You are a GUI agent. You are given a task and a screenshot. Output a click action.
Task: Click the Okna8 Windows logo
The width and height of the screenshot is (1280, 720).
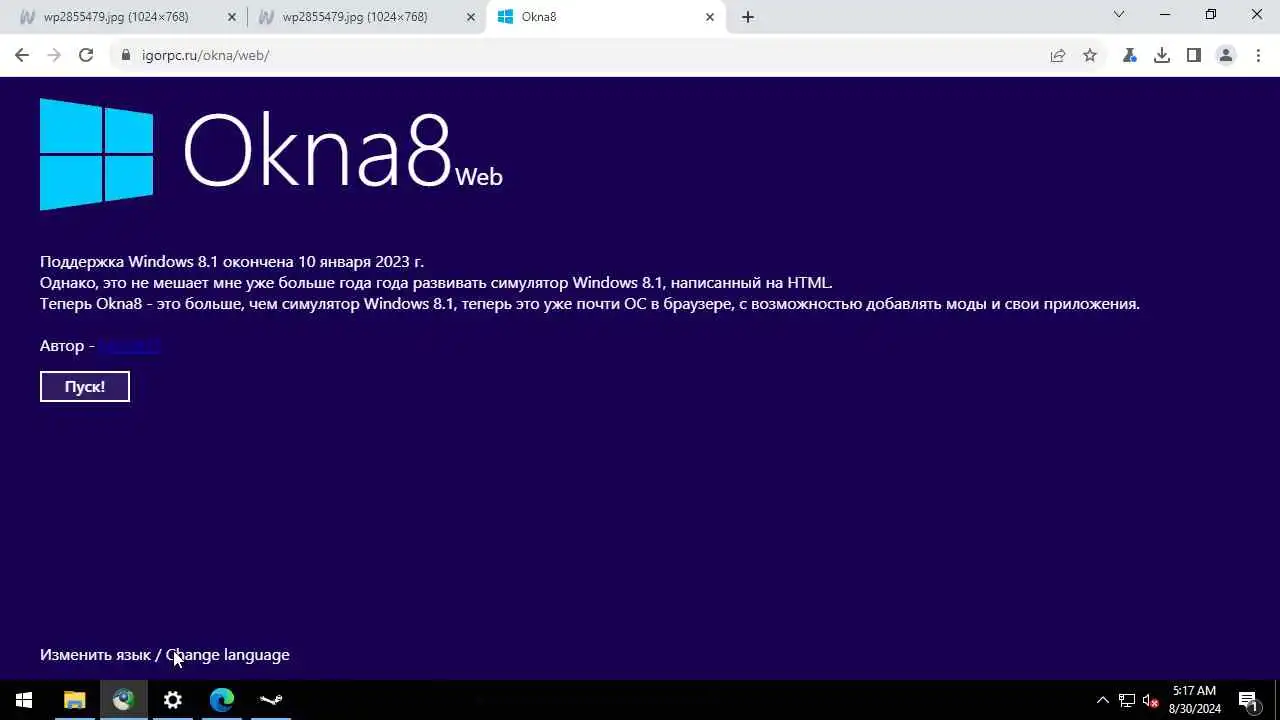[97, 154]
